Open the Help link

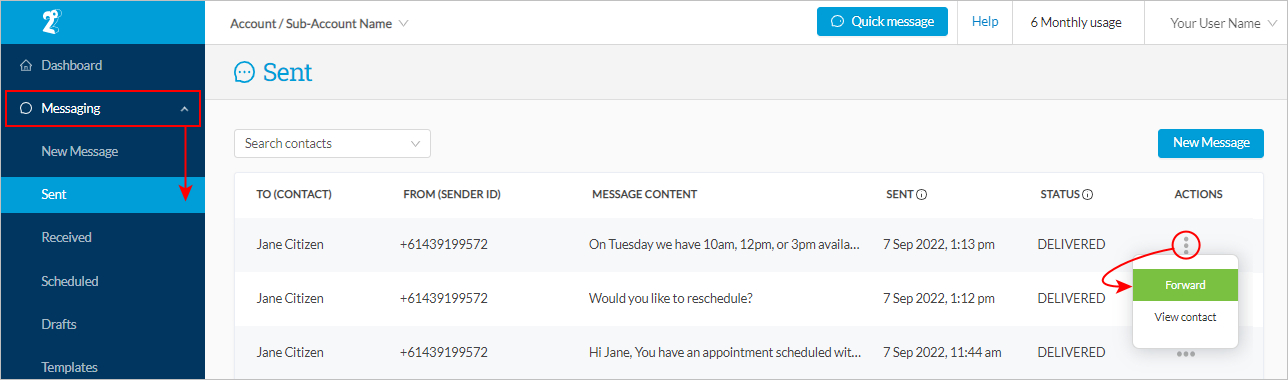[985, 22]
